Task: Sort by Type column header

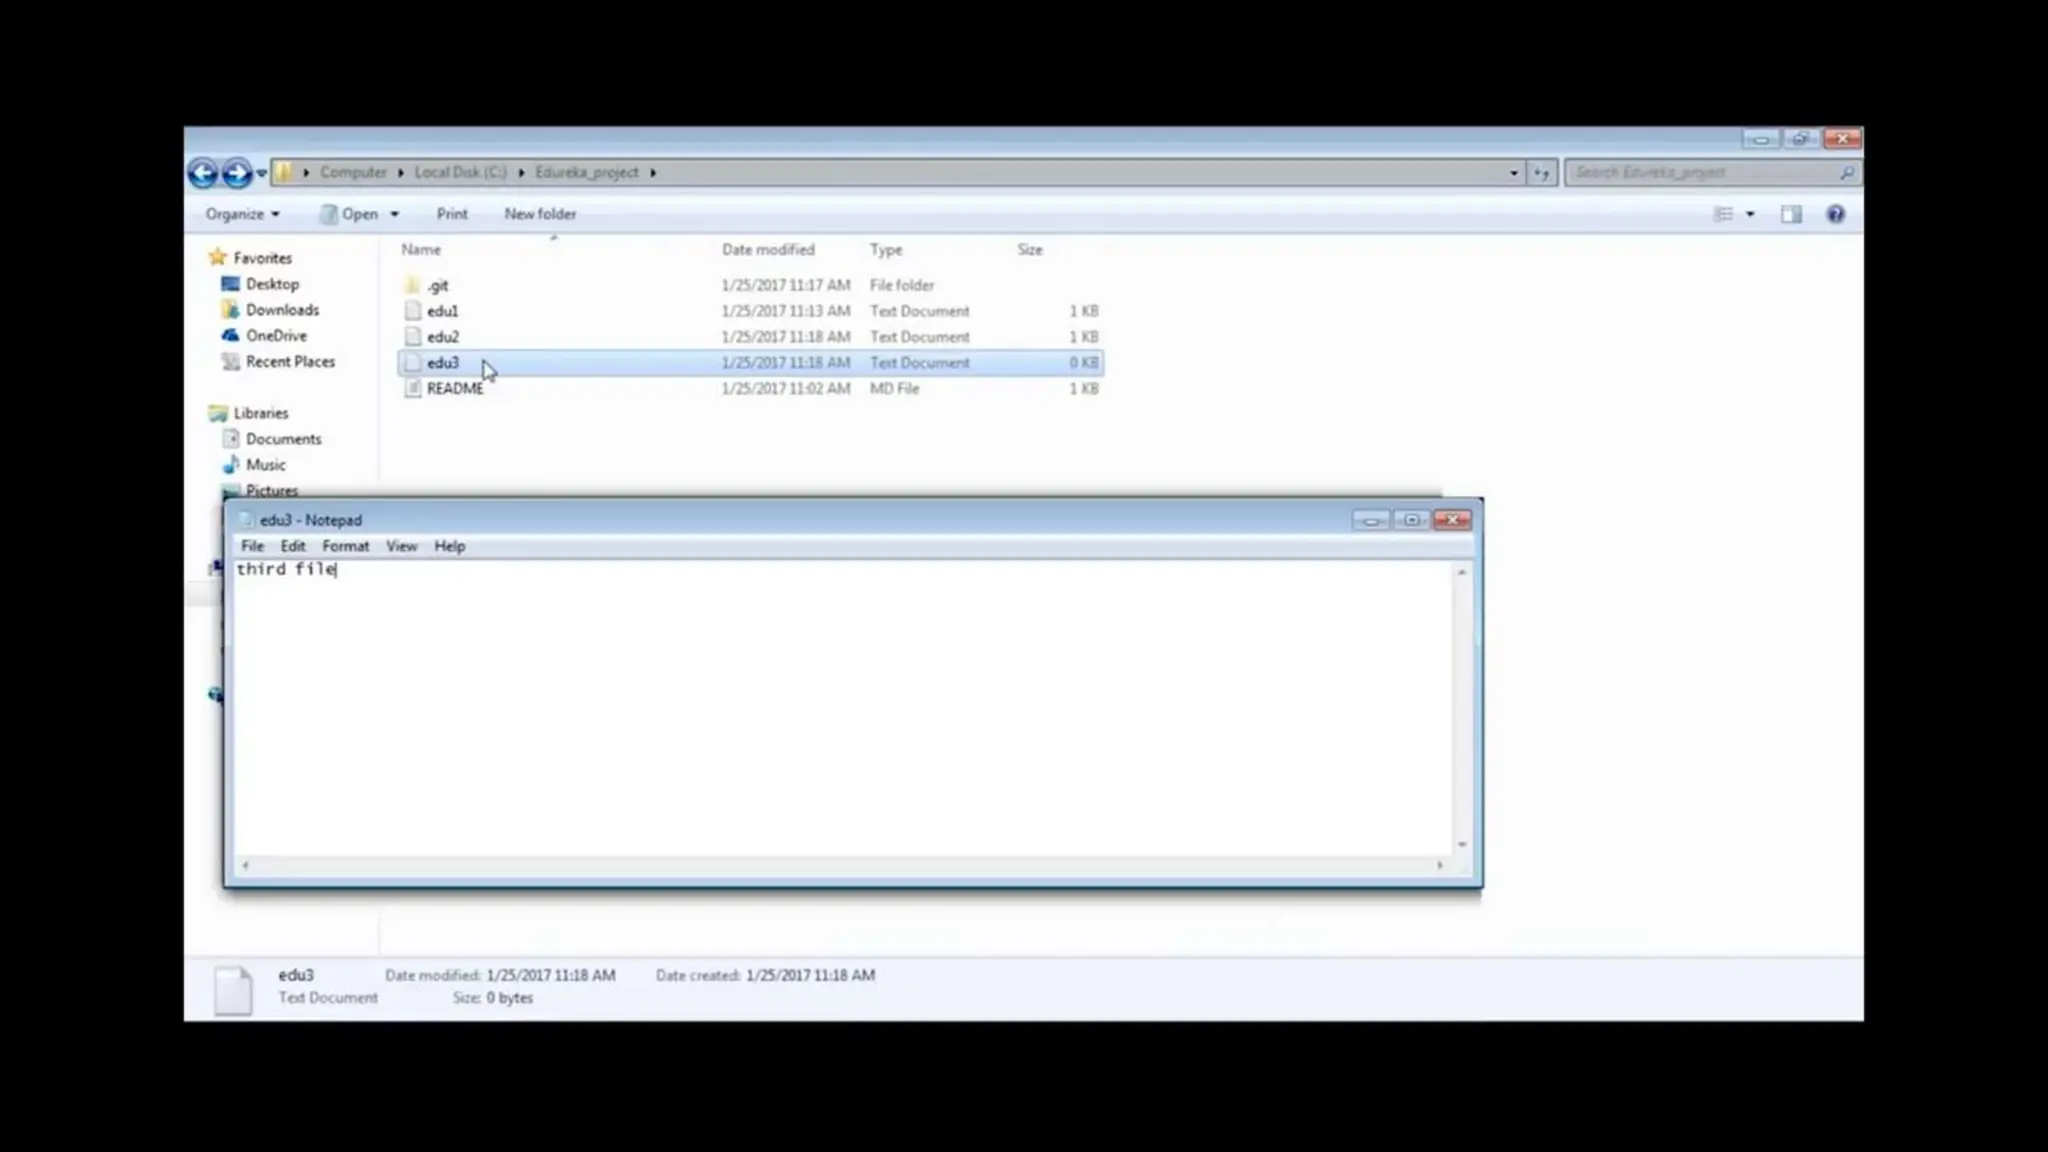Action: pos(885,250)
